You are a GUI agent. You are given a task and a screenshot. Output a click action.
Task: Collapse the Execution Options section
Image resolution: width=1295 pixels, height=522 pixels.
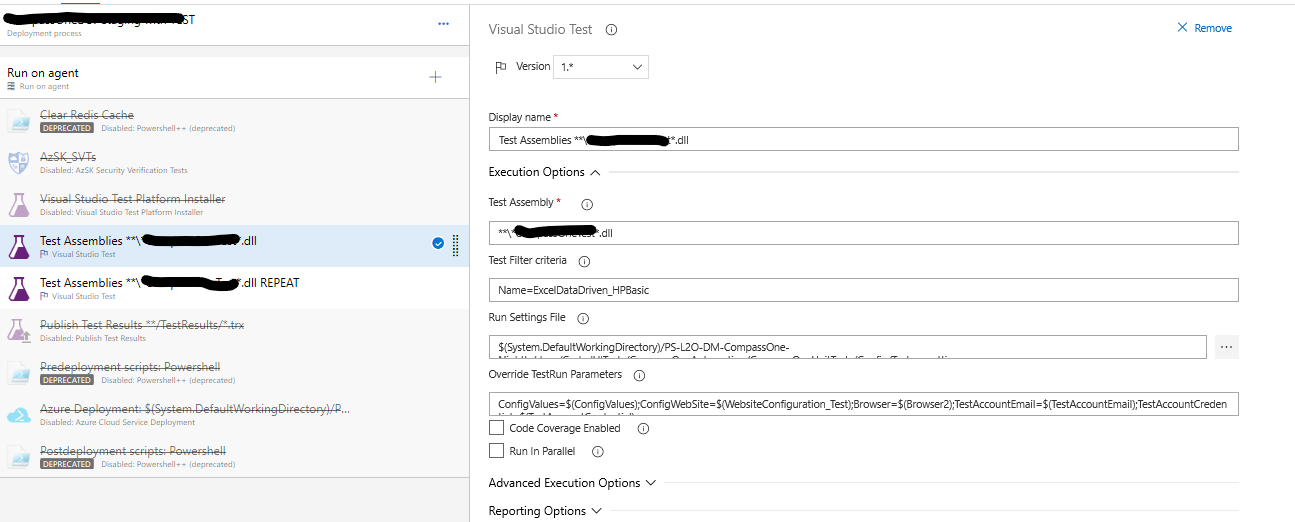pos(544,172)
